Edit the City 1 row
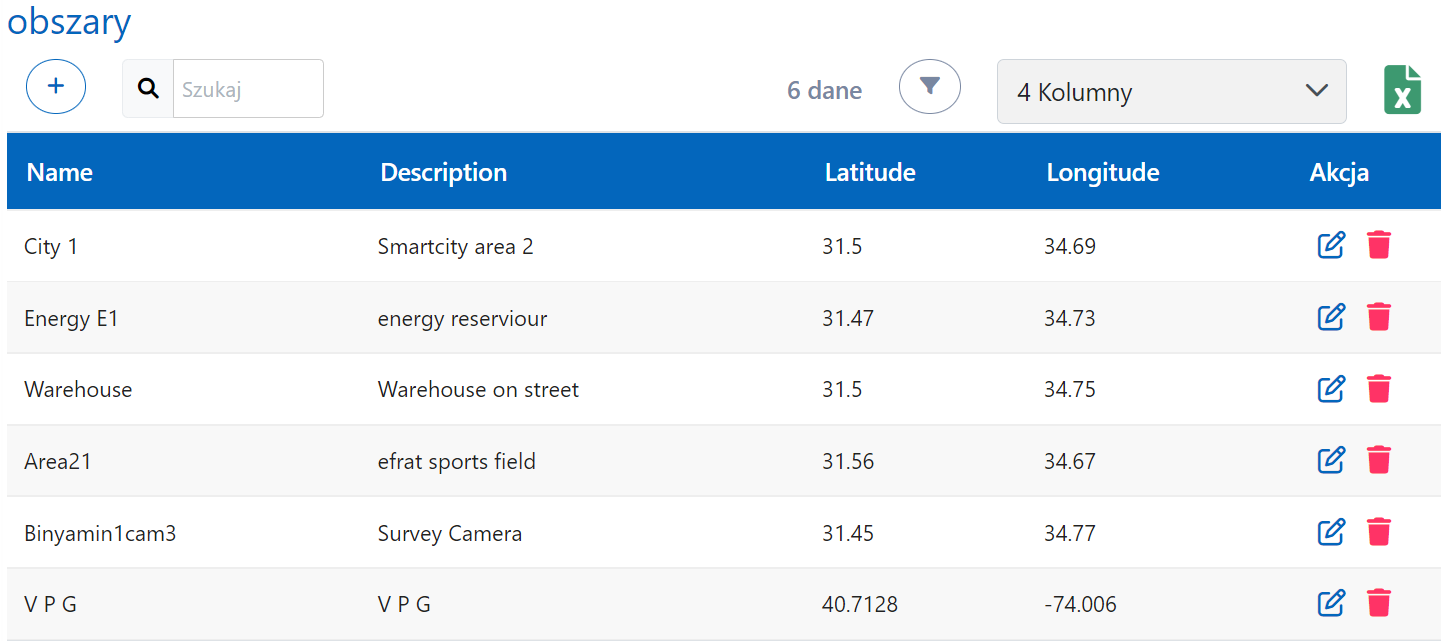 pyautogui.click(x=1331, y=245)
